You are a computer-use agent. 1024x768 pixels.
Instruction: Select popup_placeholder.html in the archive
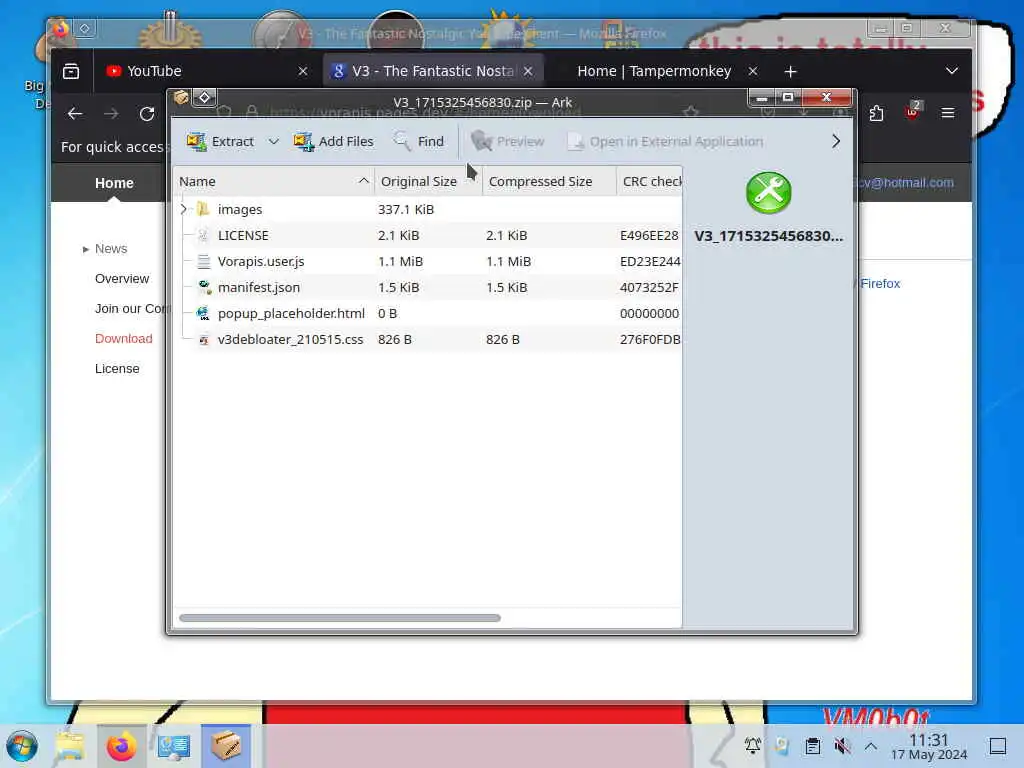point(428,313)
